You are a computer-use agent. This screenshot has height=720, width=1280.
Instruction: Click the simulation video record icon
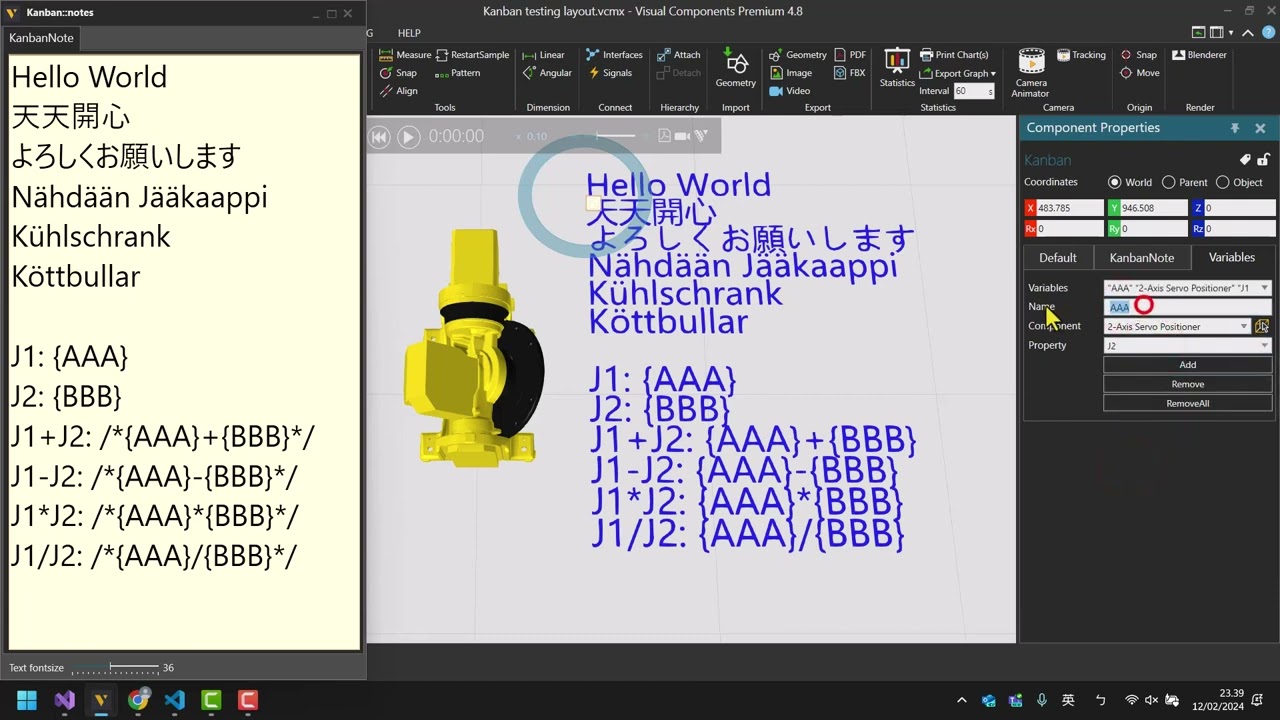[682, 136]
